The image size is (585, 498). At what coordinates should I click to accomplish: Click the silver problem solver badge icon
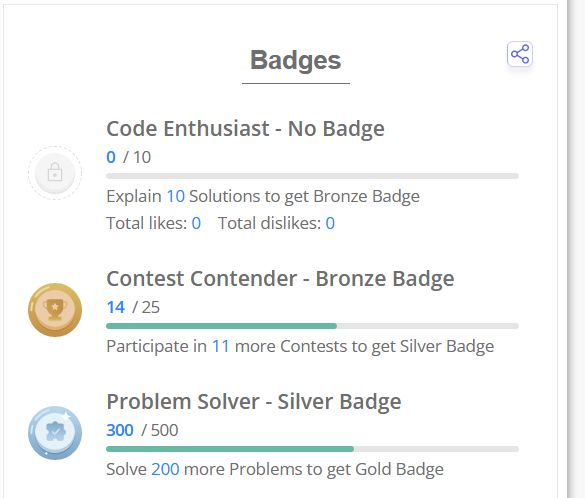pos(55,433)
